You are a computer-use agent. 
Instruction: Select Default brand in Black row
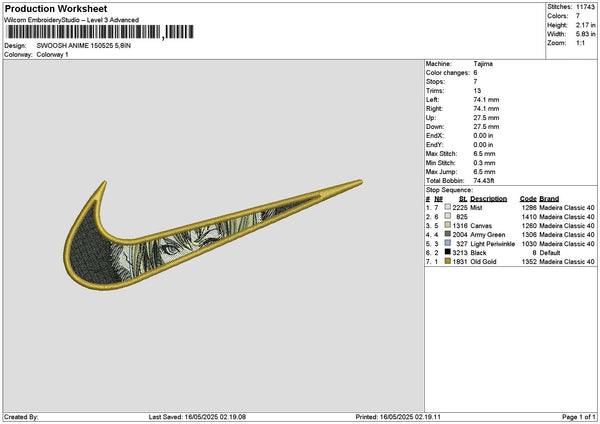(x=550, y=253)
